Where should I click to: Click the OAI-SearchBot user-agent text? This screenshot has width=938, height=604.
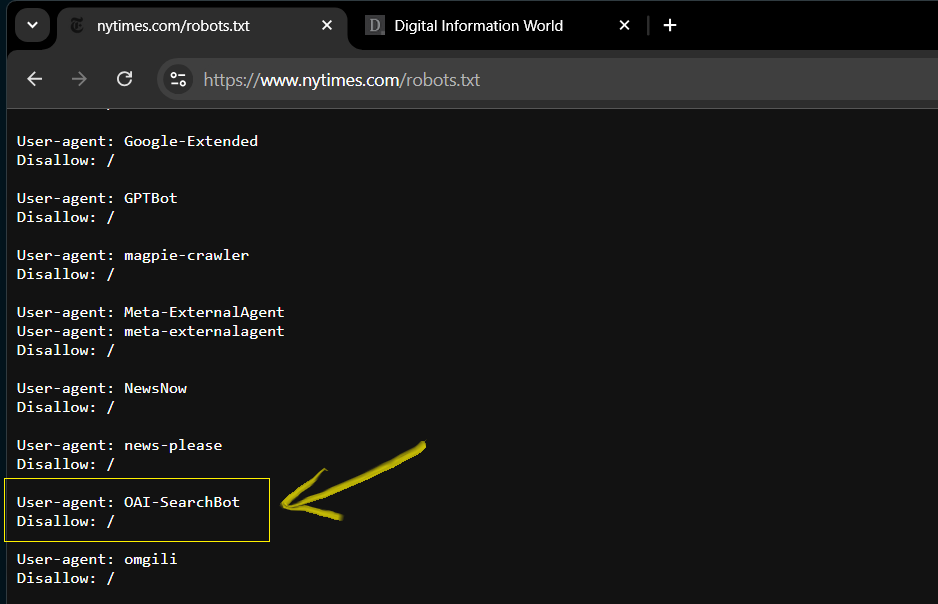[181, 502]
